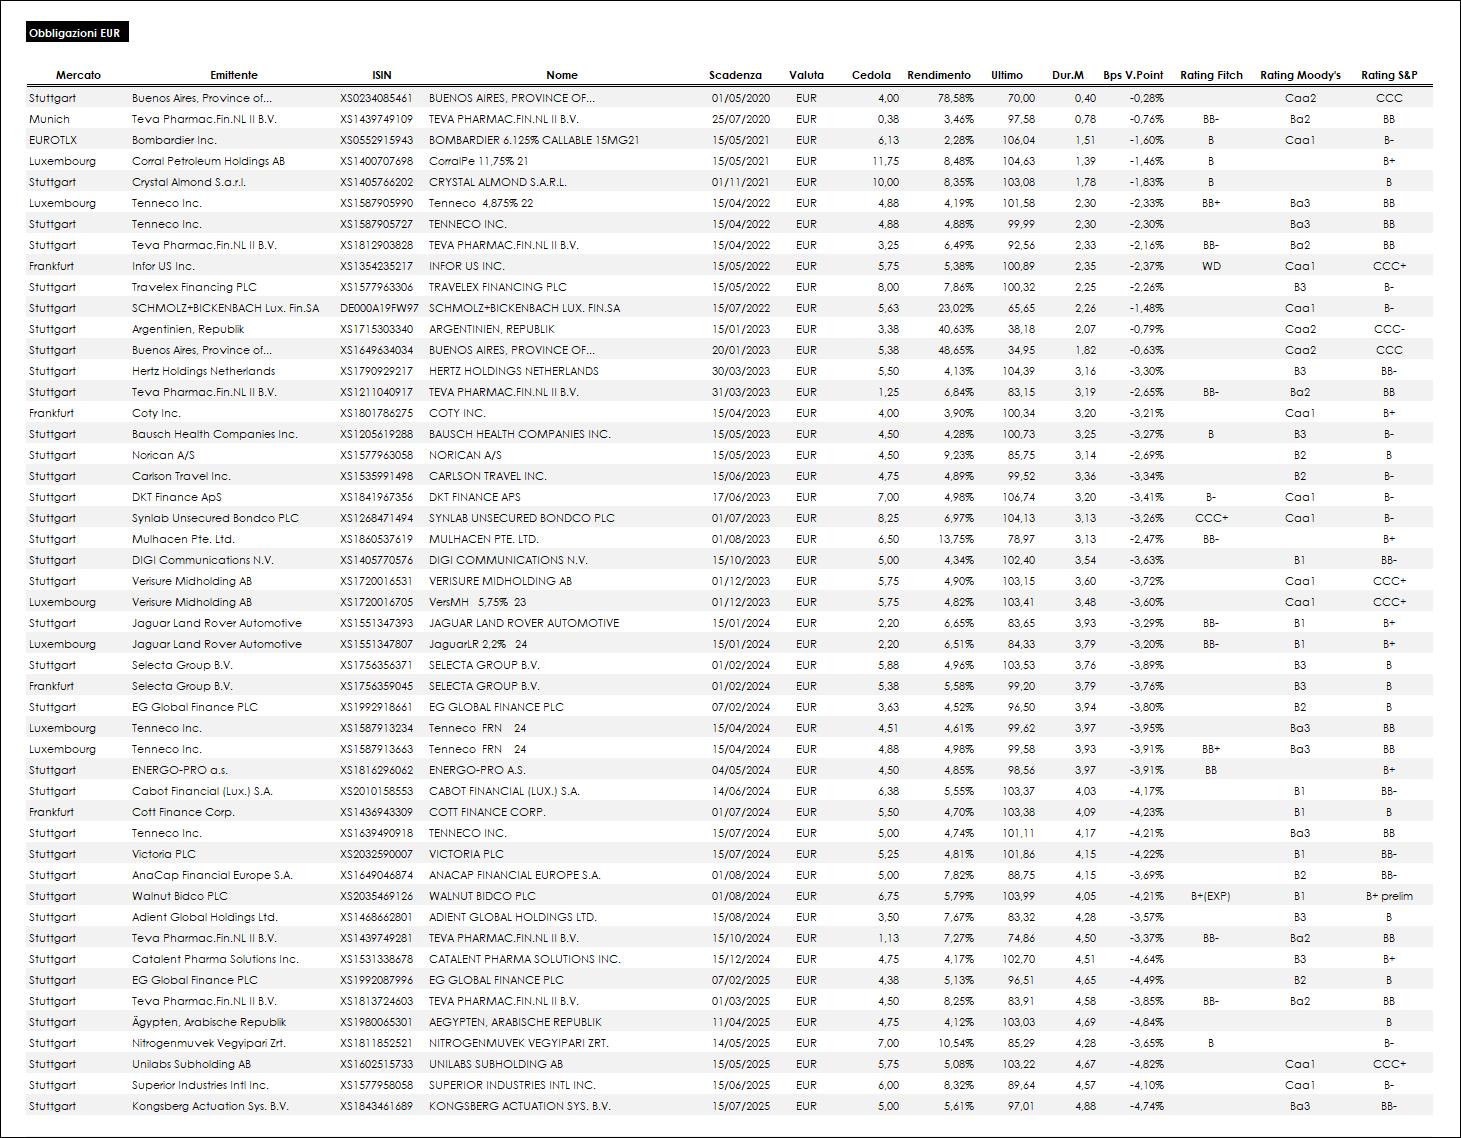Click issuer "Catalent Pharma Solutions Inc."

tap(215, 959)
